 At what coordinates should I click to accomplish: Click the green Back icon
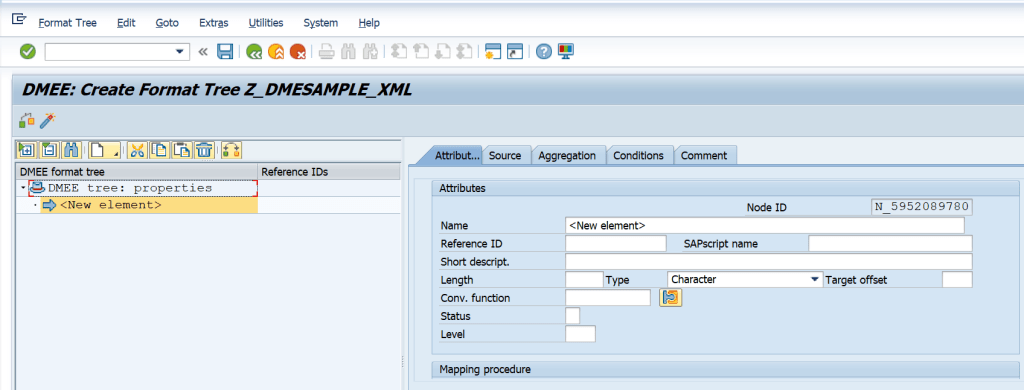[254, 52]
